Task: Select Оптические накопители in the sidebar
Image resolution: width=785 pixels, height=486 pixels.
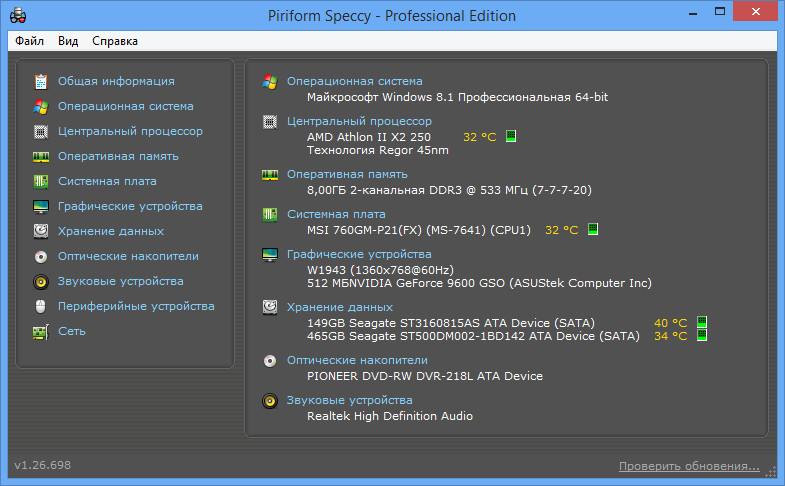Action: coord(128,256)
